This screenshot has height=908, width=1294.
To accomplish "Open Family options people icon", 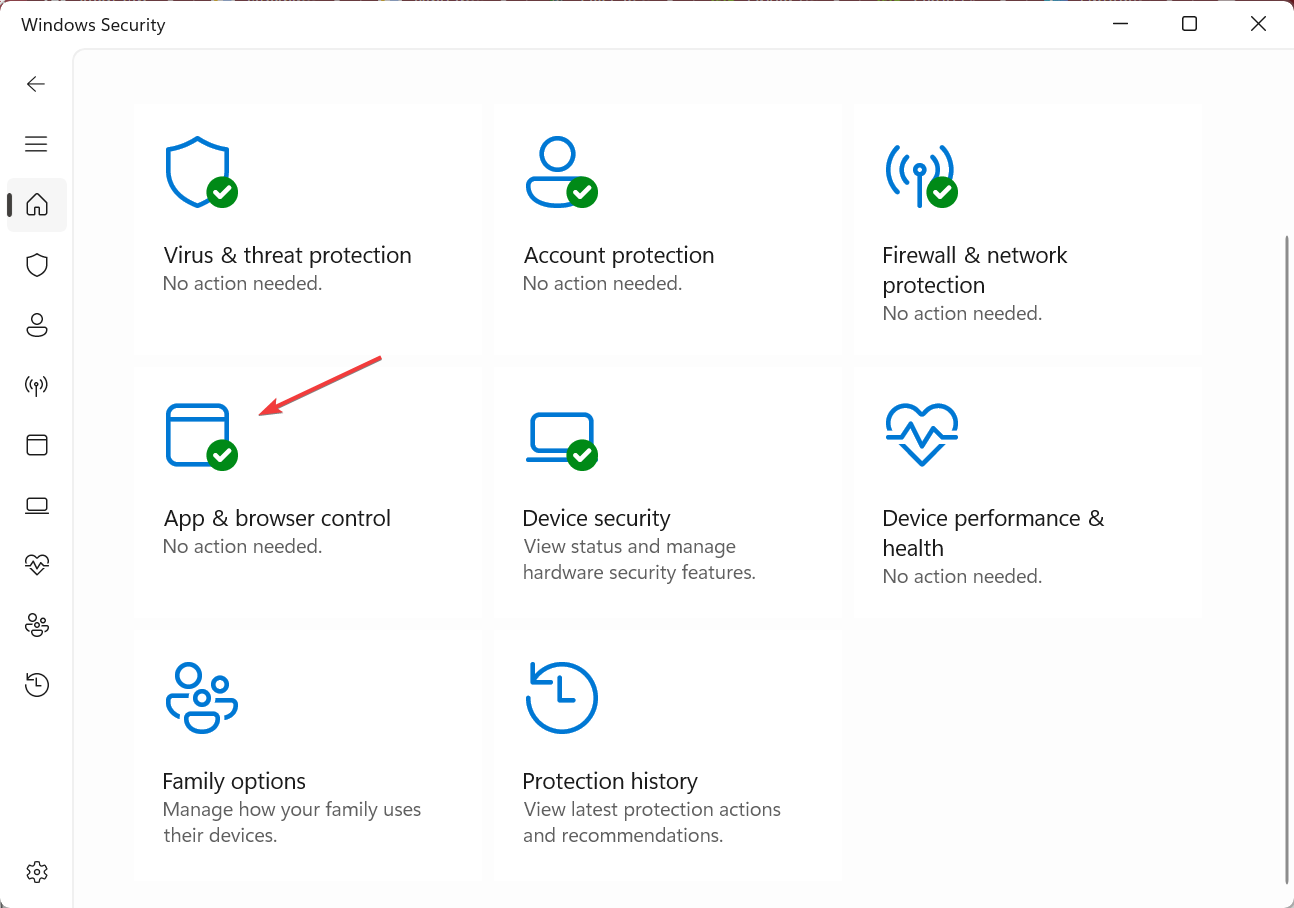I will pyautogui.click(x=201, y=697).
